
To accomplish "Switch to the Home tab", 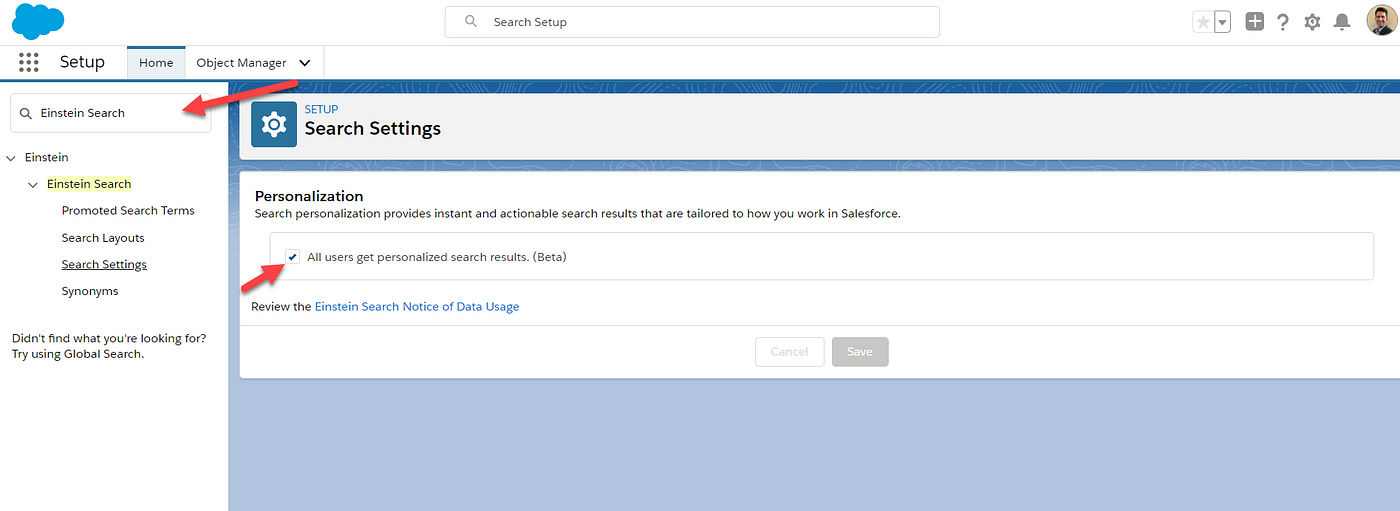I will pos(156,62).
